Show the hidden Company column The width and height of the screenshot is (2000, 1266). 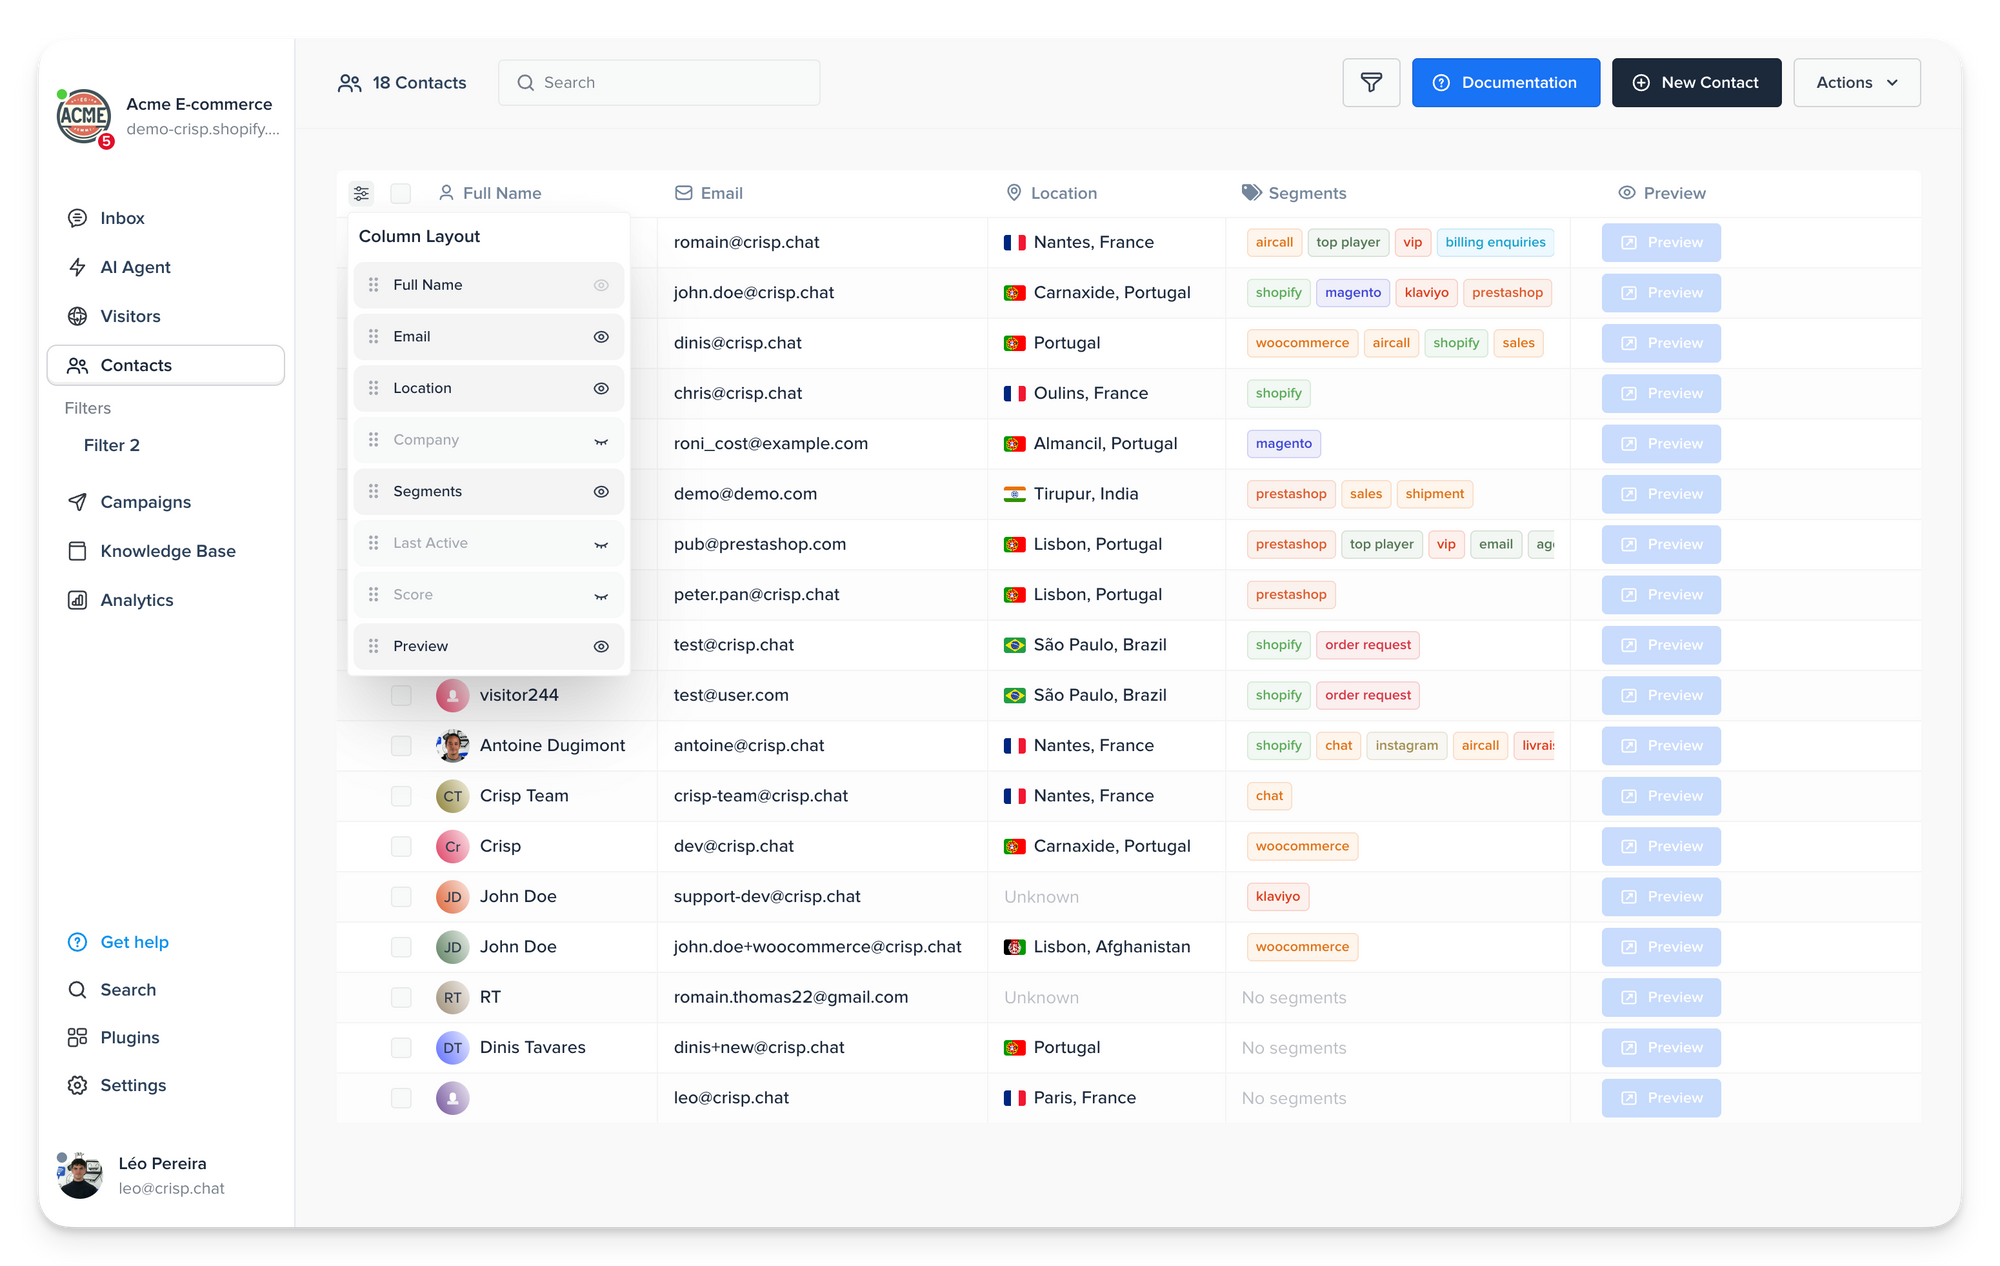601,441
